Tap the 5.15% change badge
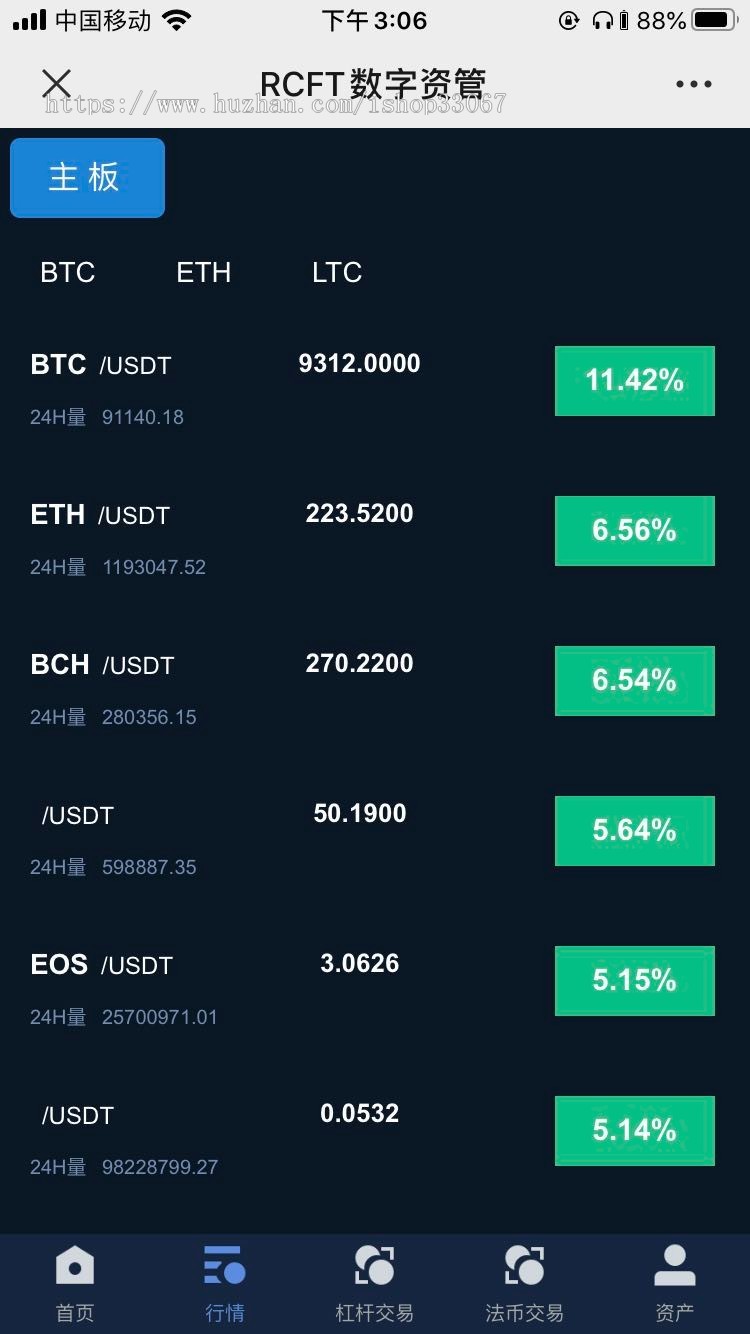The width and height of the screenshot is (750, 1334). (634, 980)
